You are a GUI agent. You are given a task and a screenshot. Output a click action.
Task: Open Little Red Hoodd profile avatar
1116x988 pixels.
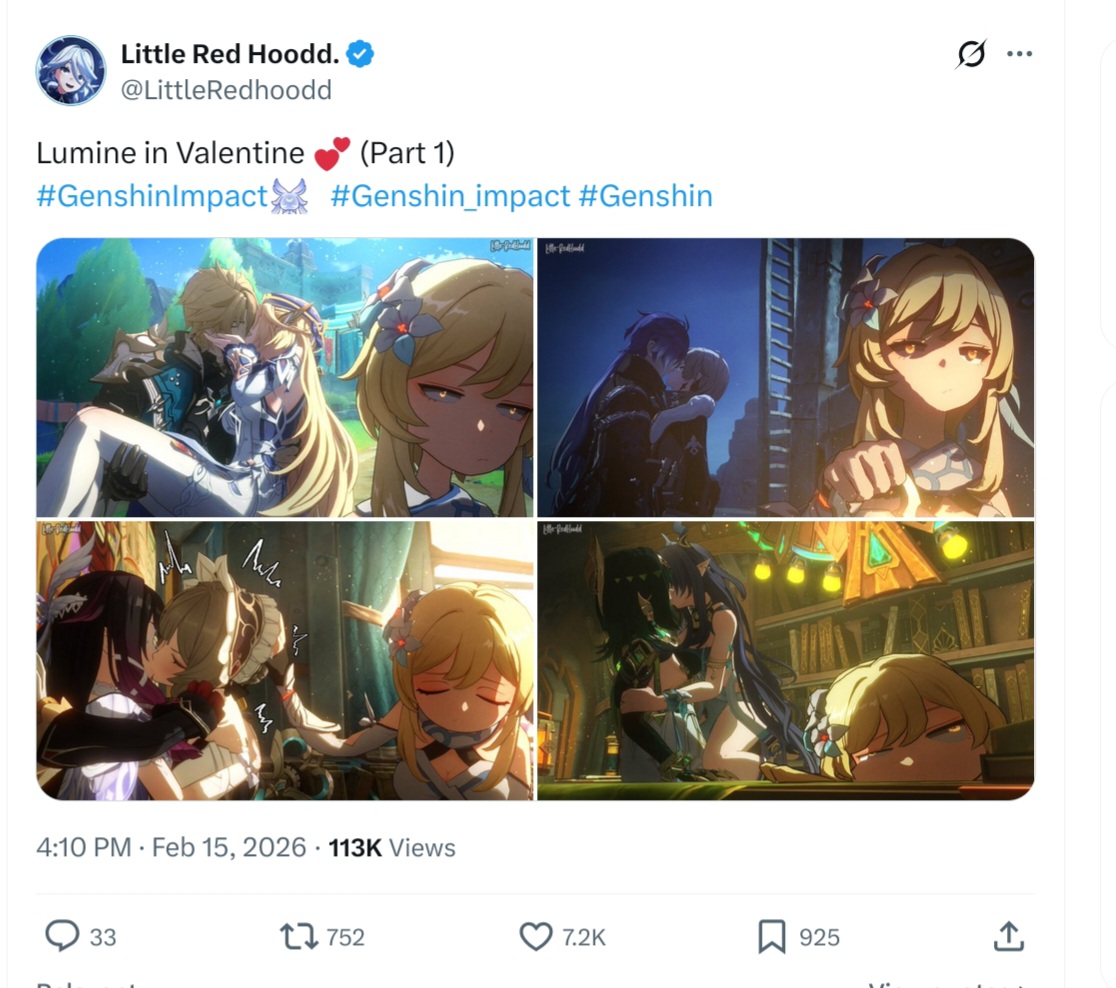click(x=70, y=70)
